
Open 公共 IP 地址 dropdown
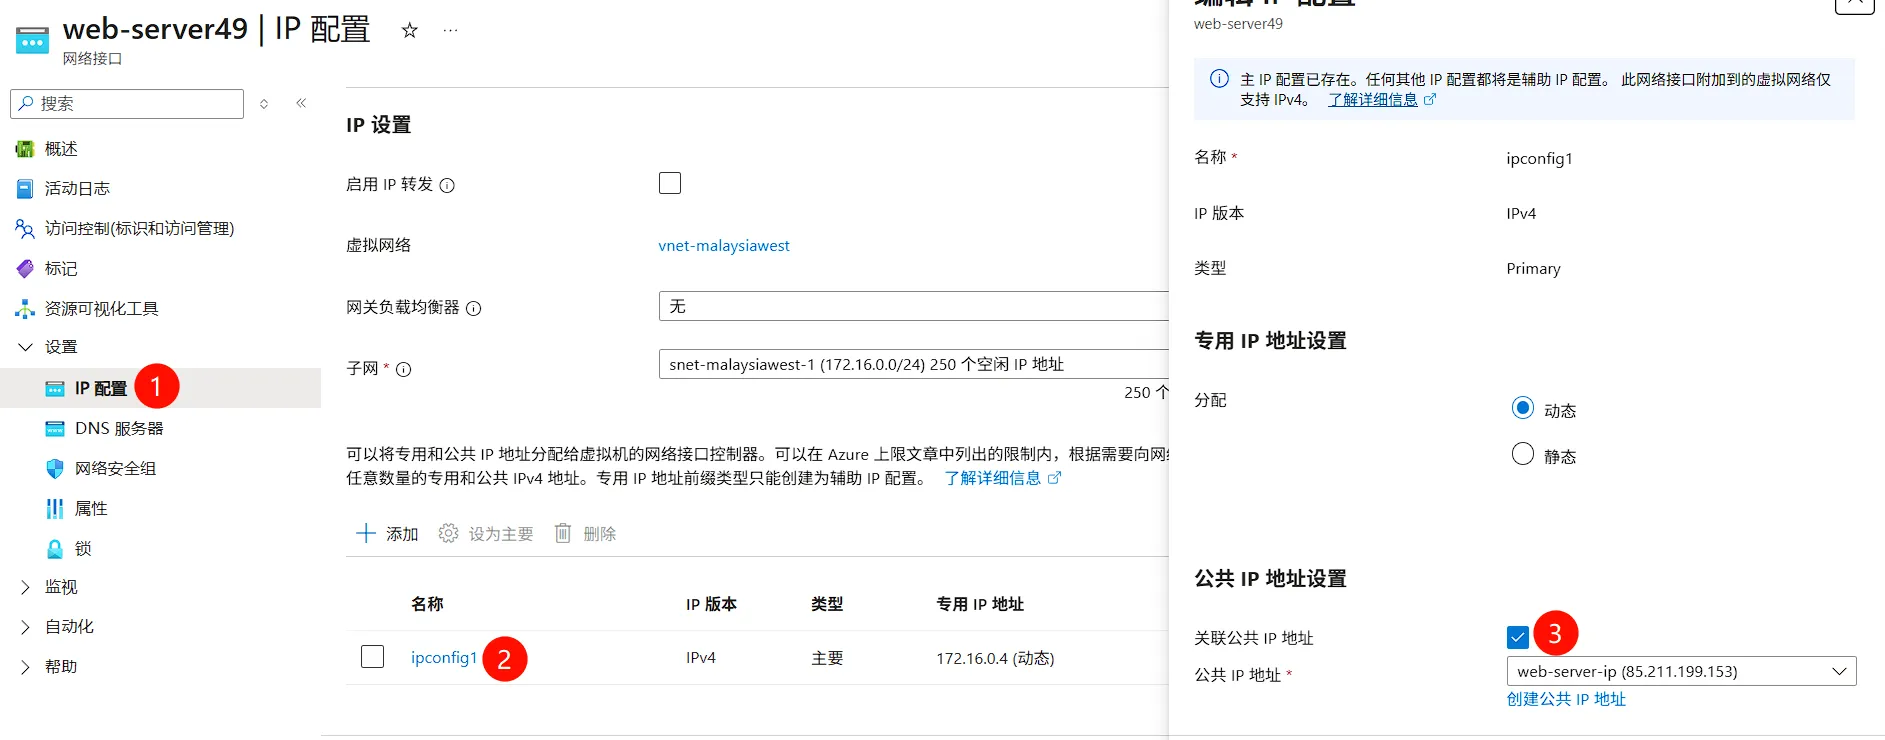pos(1680,671)
